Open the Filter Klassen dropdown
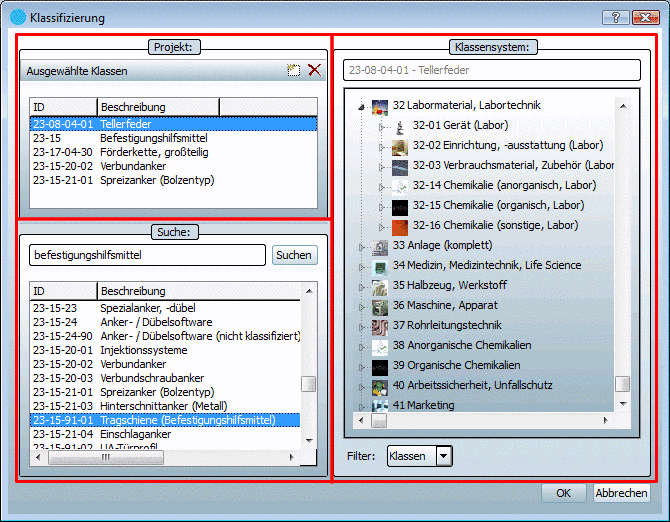Screen dimensions: 670x522 (444, 456)
